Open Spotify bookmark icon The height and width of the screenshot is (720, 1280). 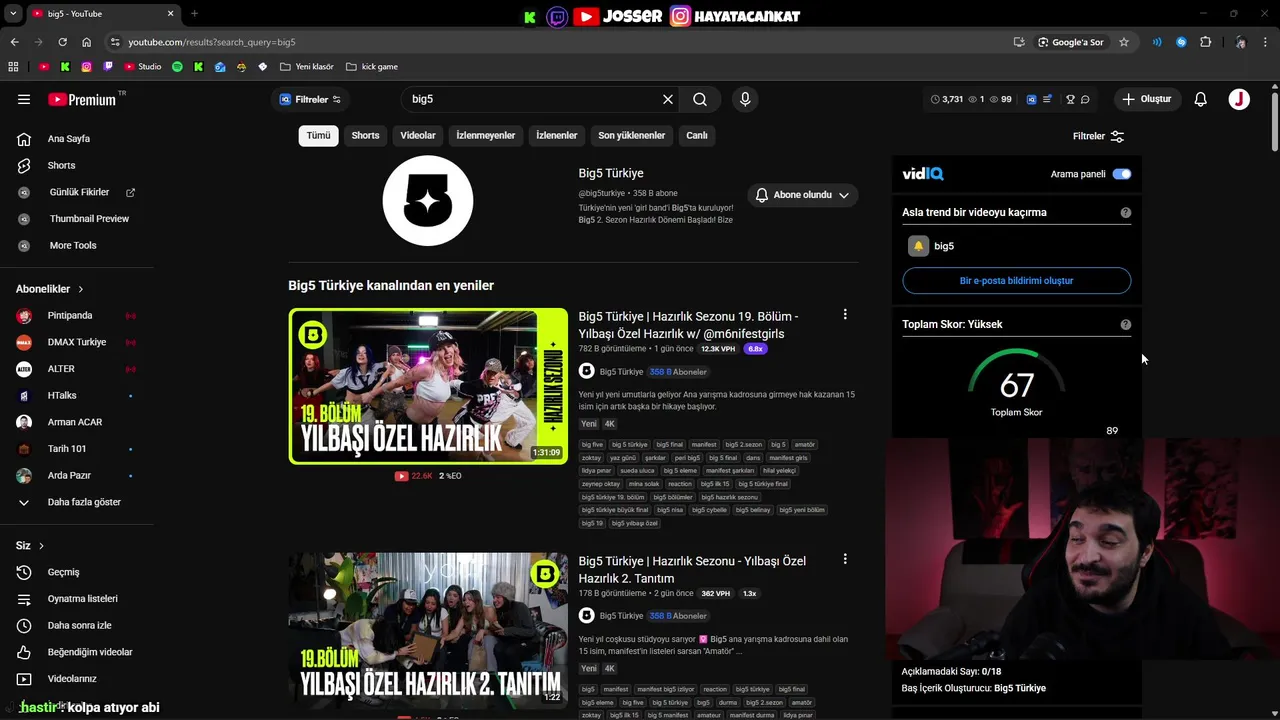(x=177, y=67)
